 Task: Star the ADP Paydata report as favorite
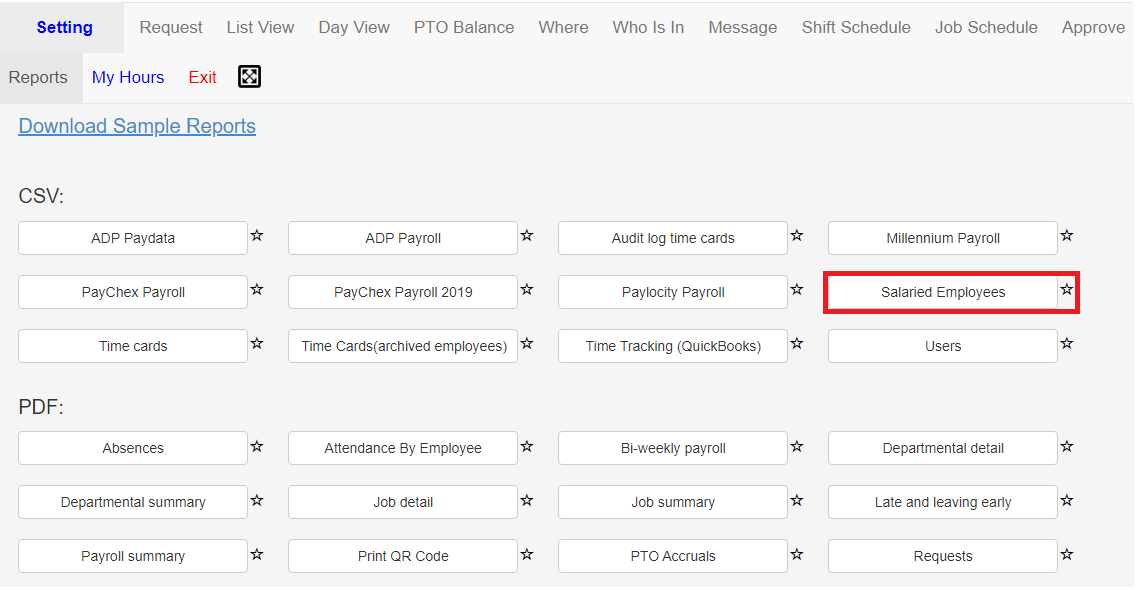click(x=257, y=235)
